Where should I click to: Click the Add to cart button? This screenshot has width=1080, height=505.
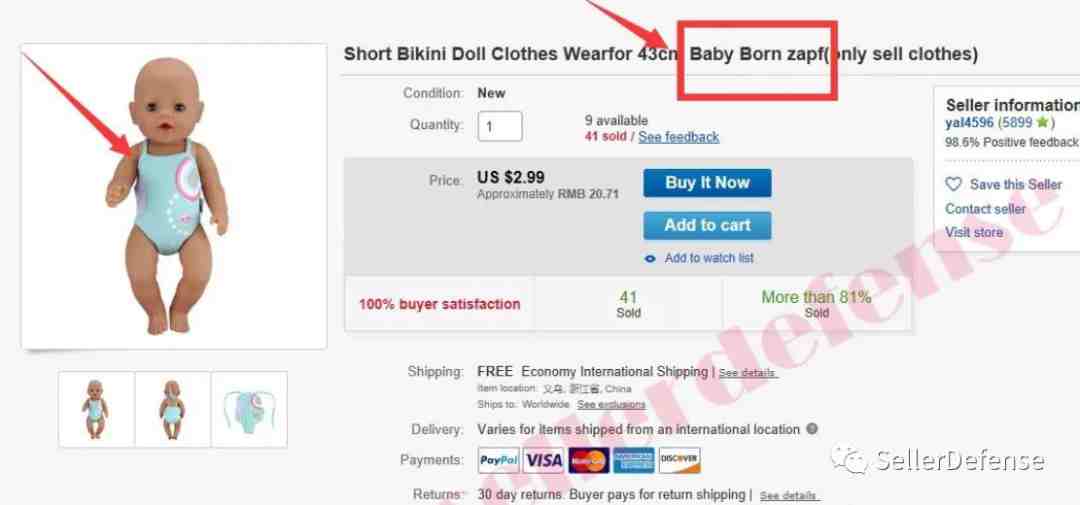coord(707,225)
